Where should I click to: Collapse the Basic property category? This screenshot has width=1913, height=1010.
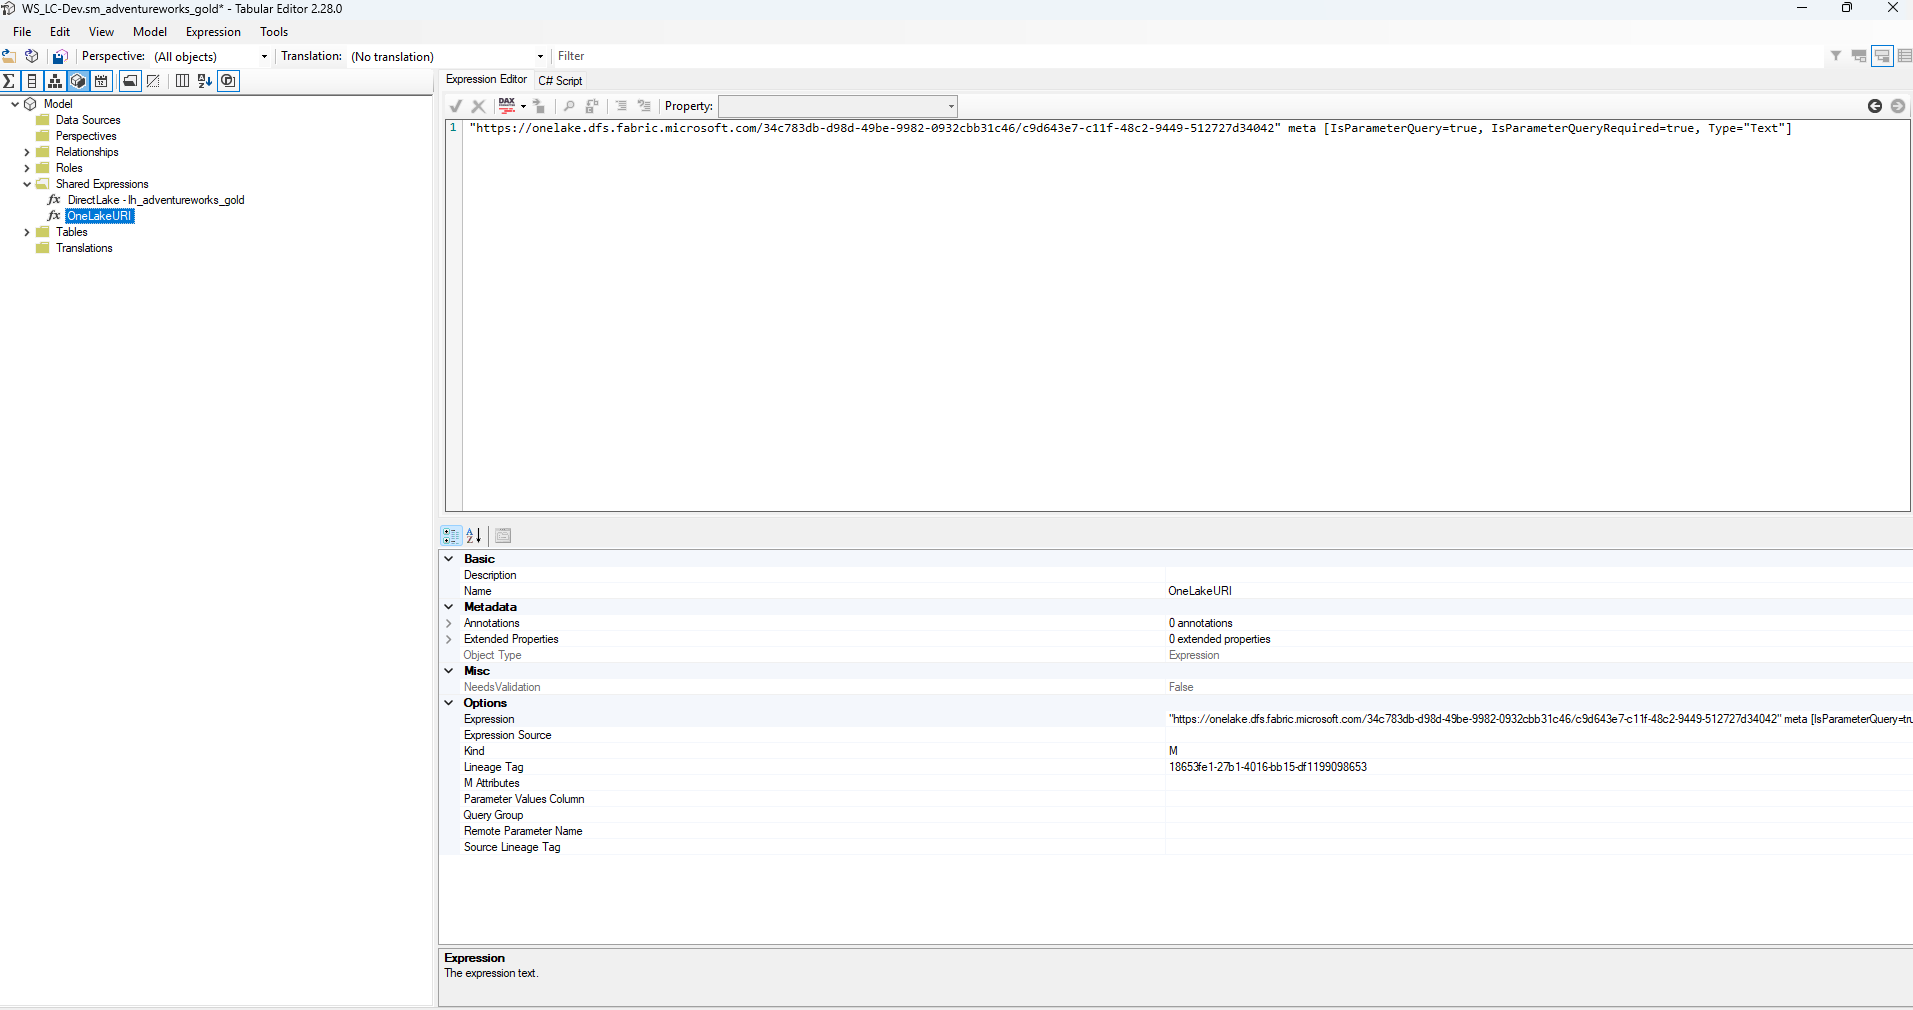(x=449, y=559)
